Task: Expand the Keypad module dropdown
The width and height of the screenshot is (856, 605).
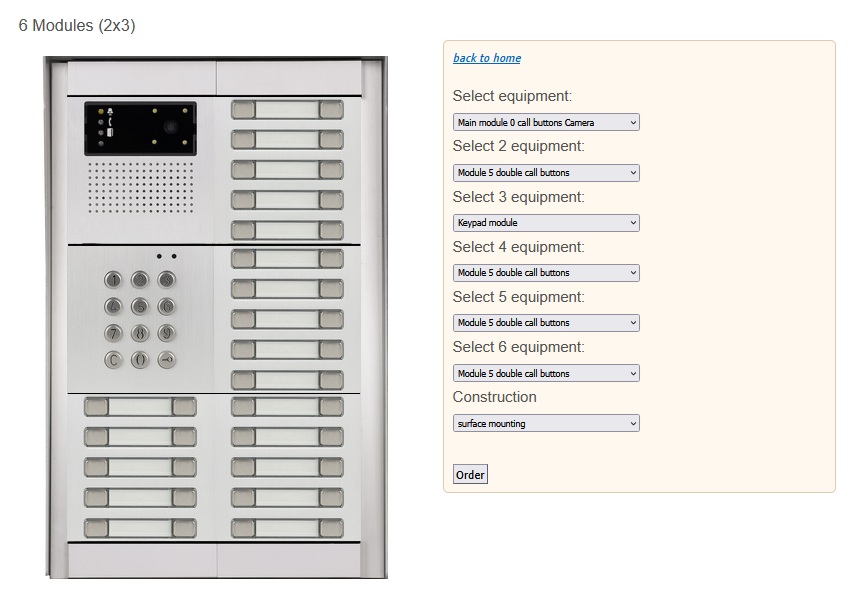Action: click(545, 223)
